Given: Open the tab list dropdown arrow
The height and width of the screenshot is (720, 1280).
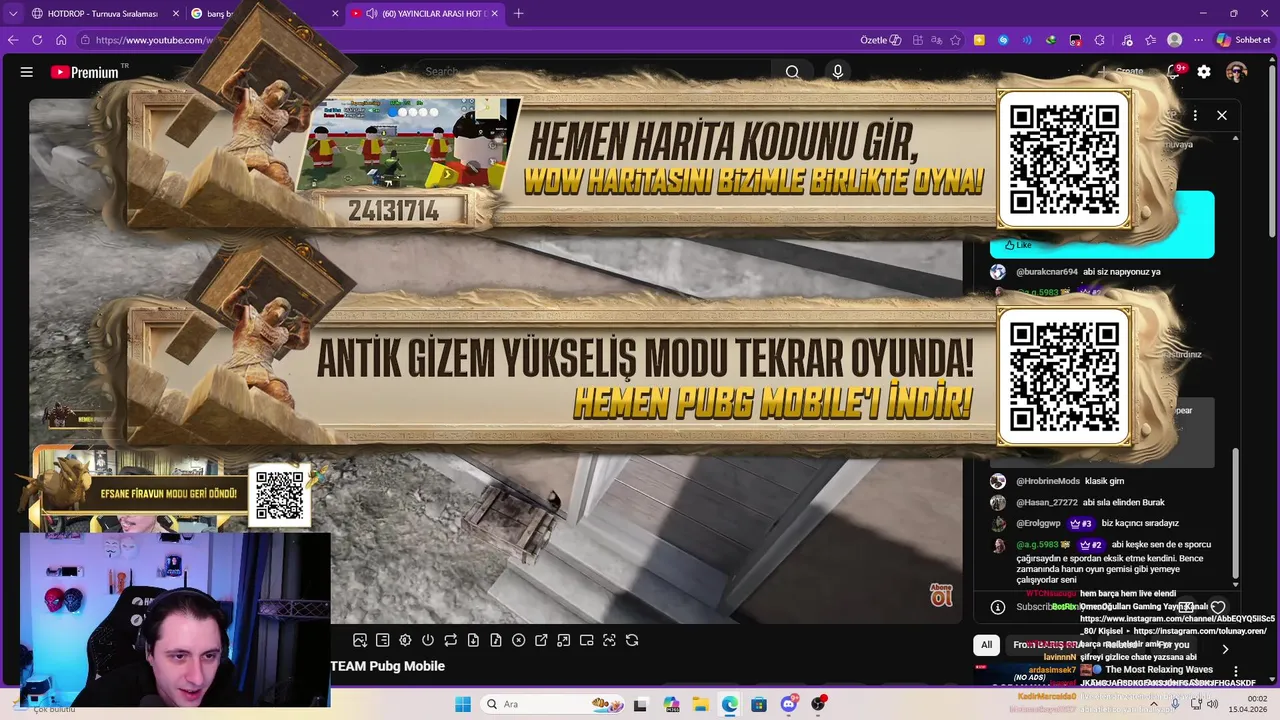Looking at the screenshot, I should 13,13.
